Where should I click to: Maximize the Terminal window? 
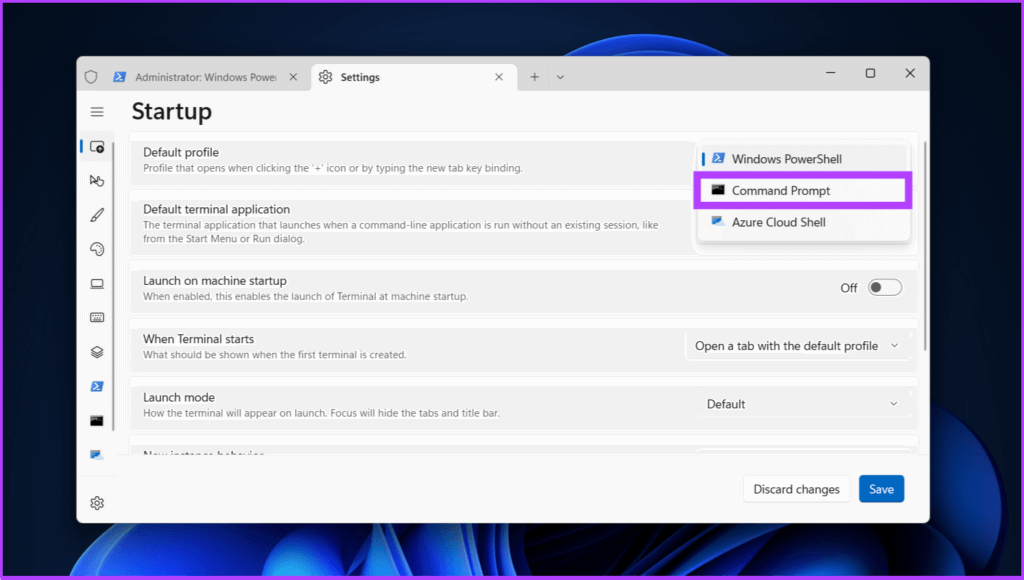tap(871, 73)
